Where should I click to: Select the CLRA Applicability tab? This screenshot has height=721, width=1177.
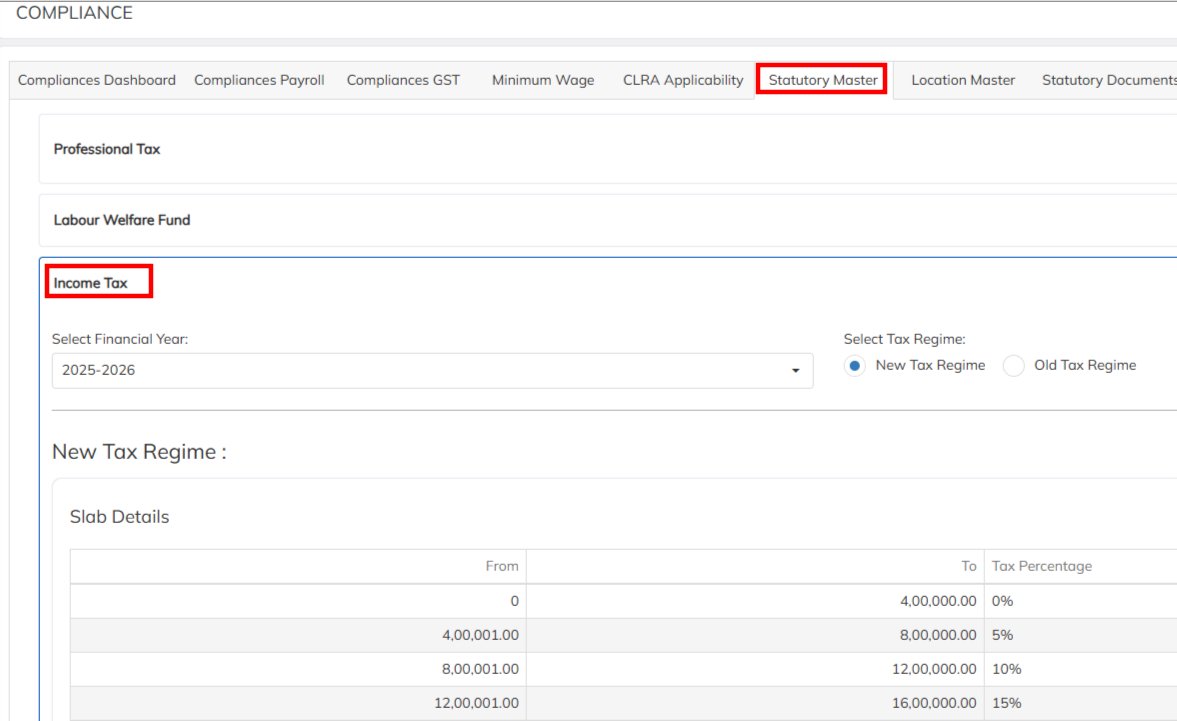pyautogui.click(x=683, y=80)
